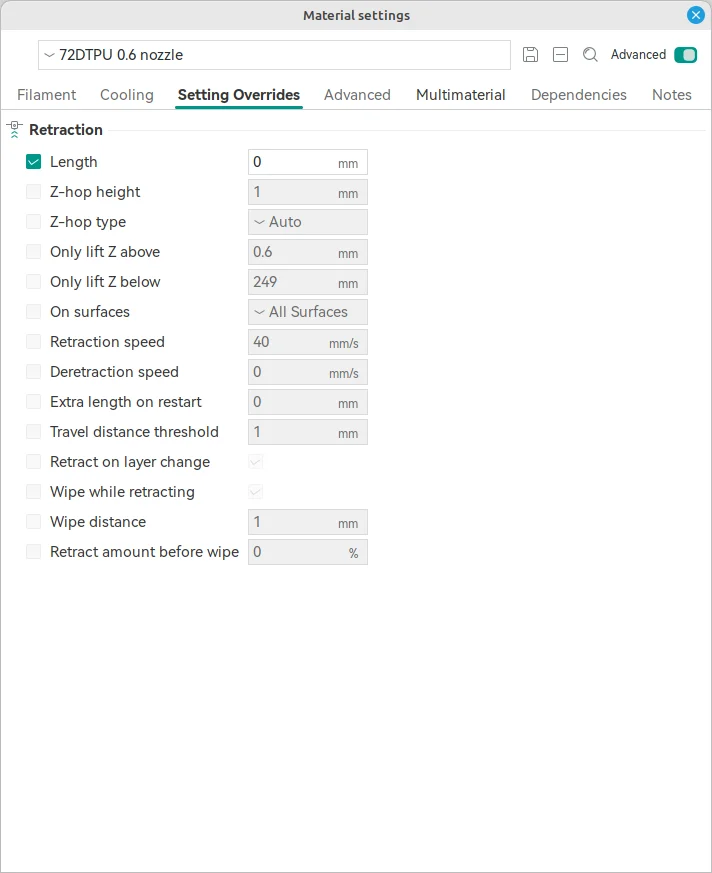This screenshot has height=873, width=712.
Task: Click the Deretraction speed value field
Action: point(308,372)
